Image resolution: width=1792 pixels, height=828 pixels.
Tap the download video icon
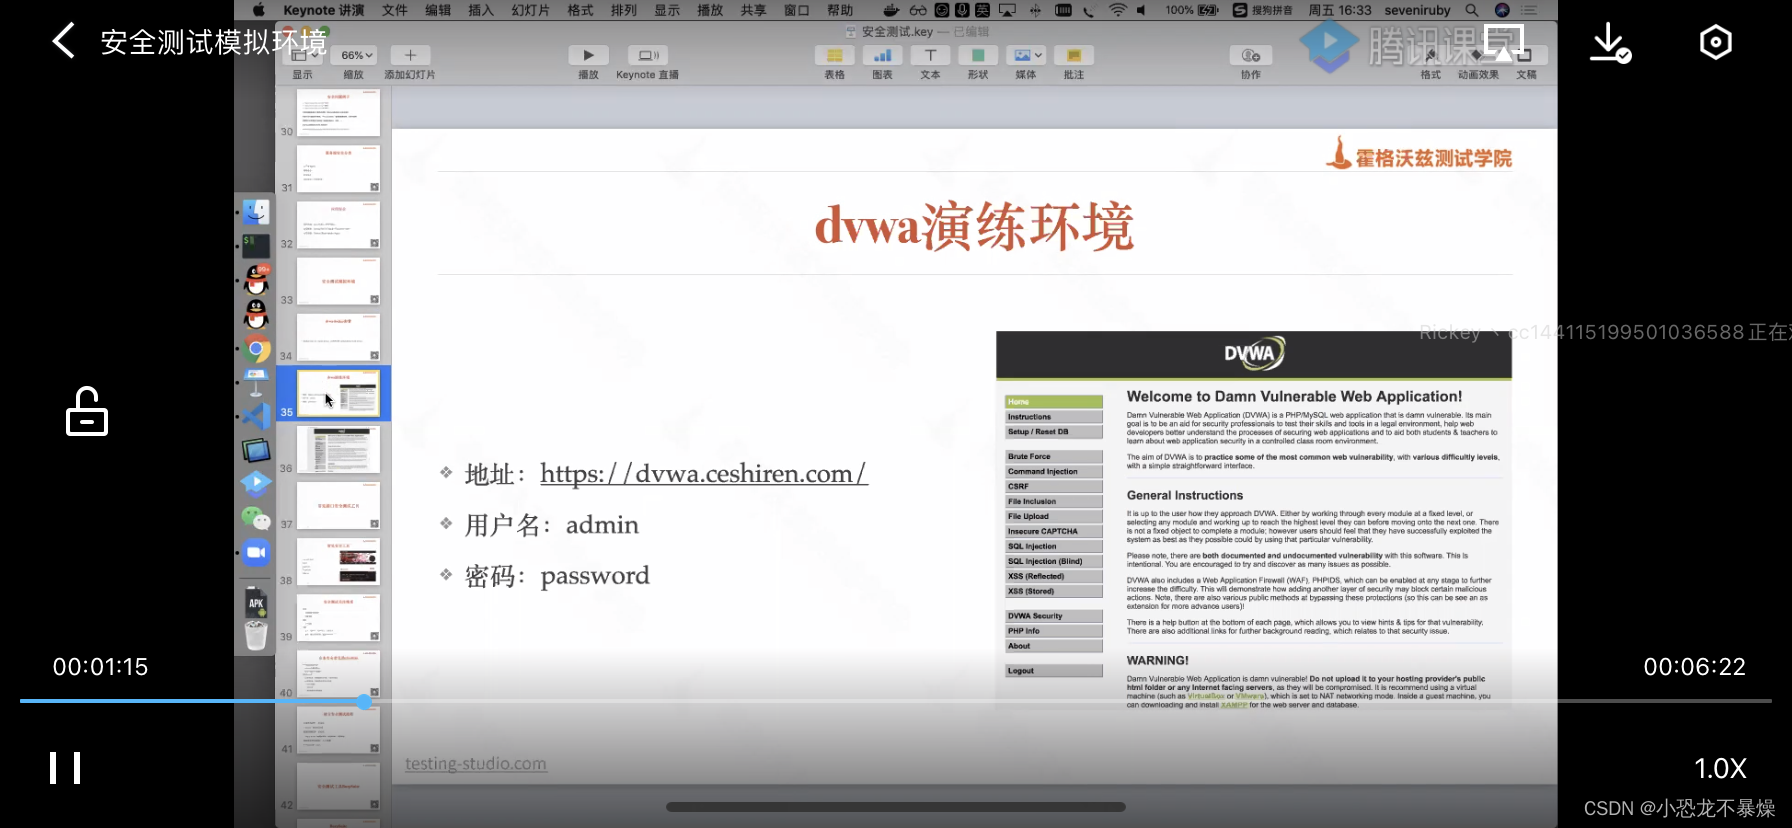pyautogui.click(x=1610, y=42)
